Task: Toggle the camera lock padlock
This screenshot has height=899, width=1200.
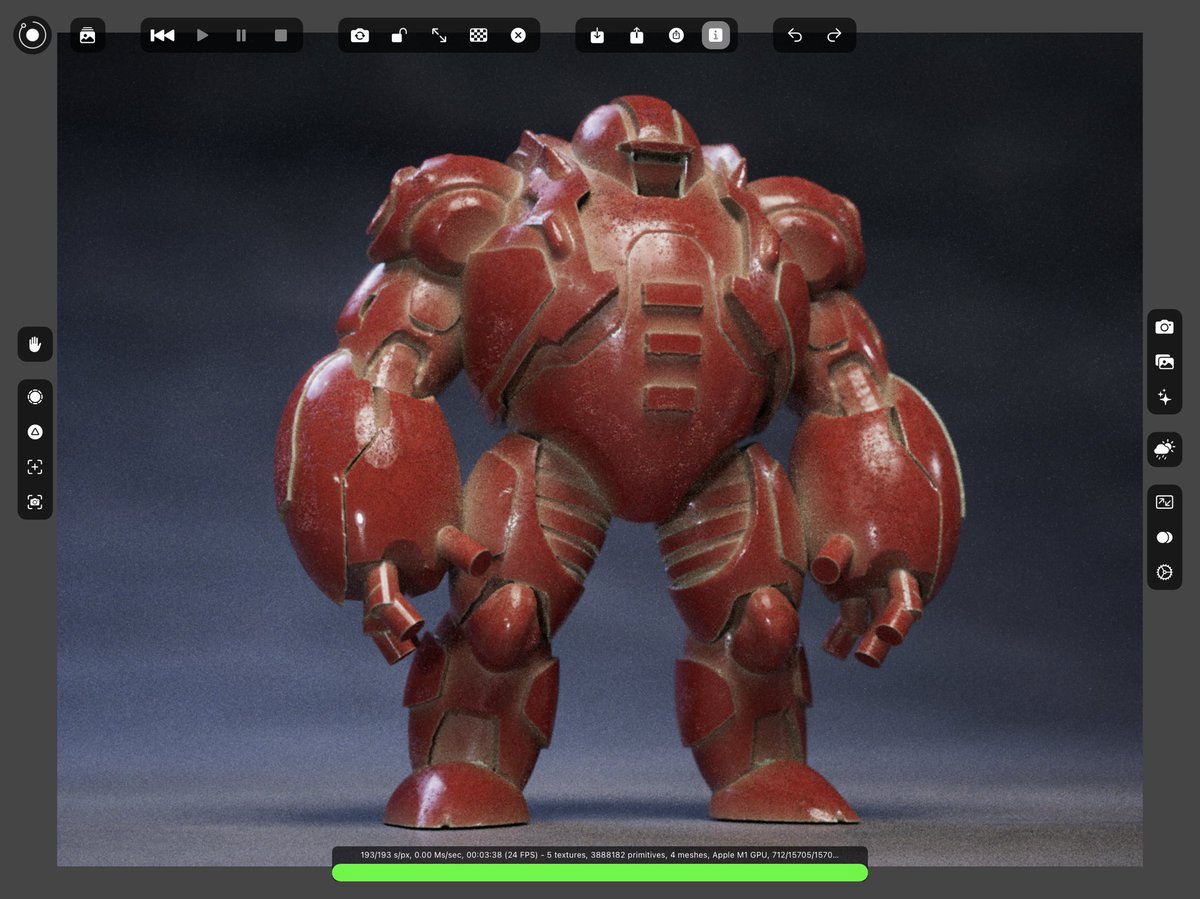Action: point(398,35)
